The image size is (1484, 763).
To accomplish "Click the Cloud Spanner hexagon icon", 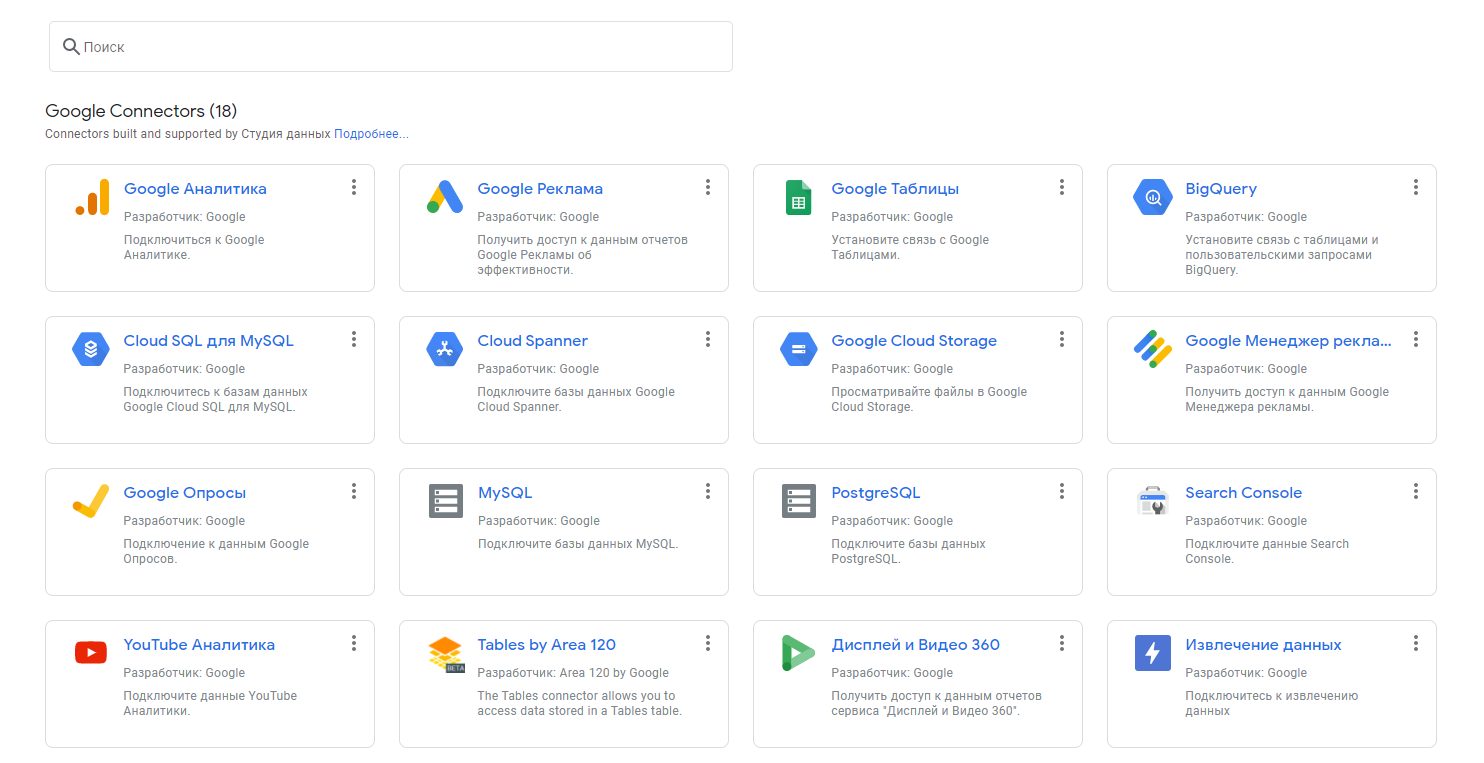I will point(444,350).
